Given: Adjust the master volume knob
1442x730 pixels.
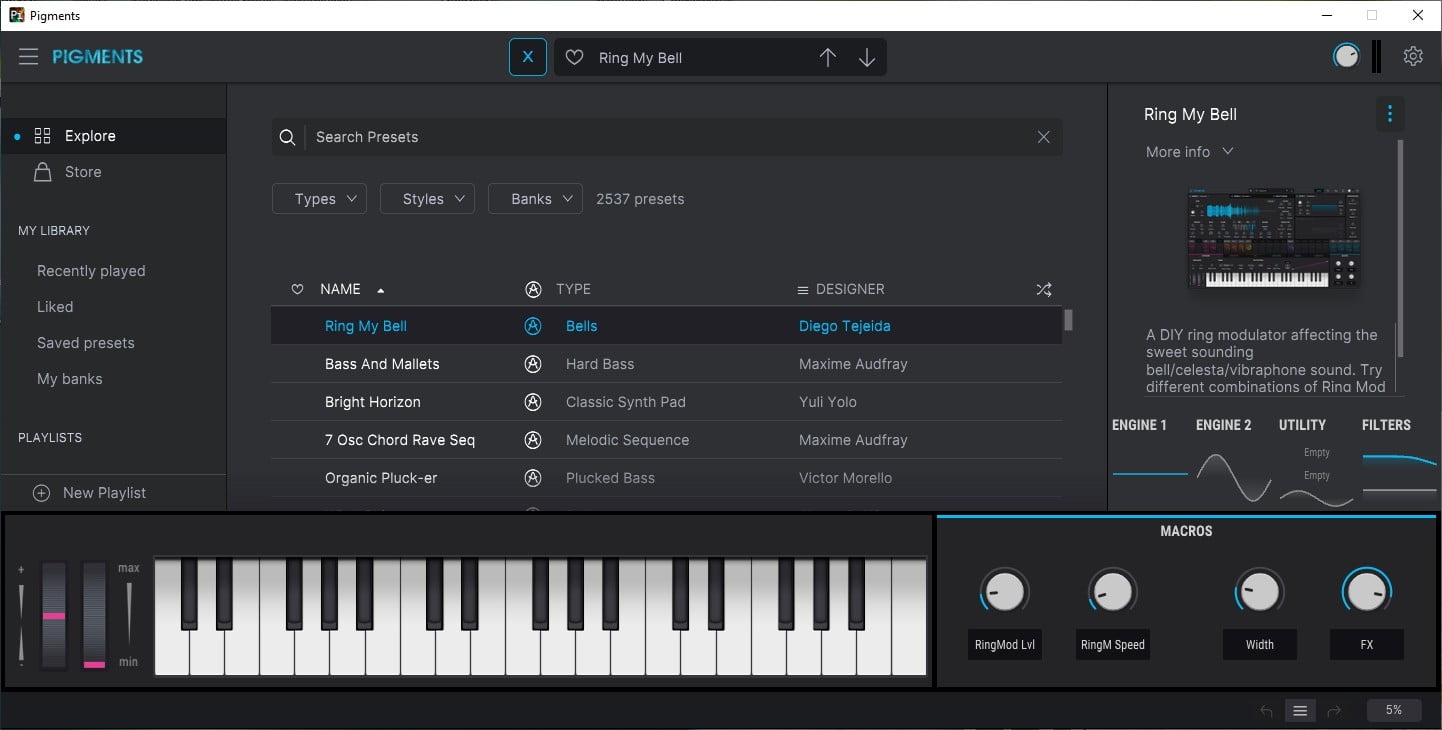Looking at the screenshot, I should click(1346, 56).
